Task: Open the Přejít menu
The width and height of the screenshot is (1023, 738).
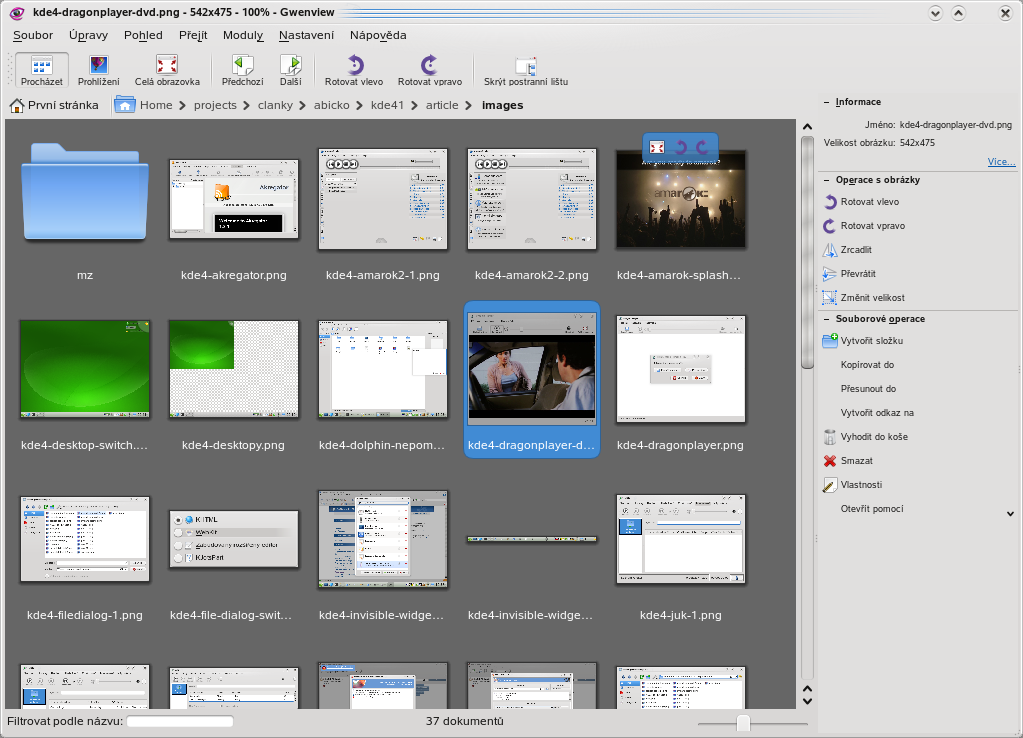Action: 193,35
